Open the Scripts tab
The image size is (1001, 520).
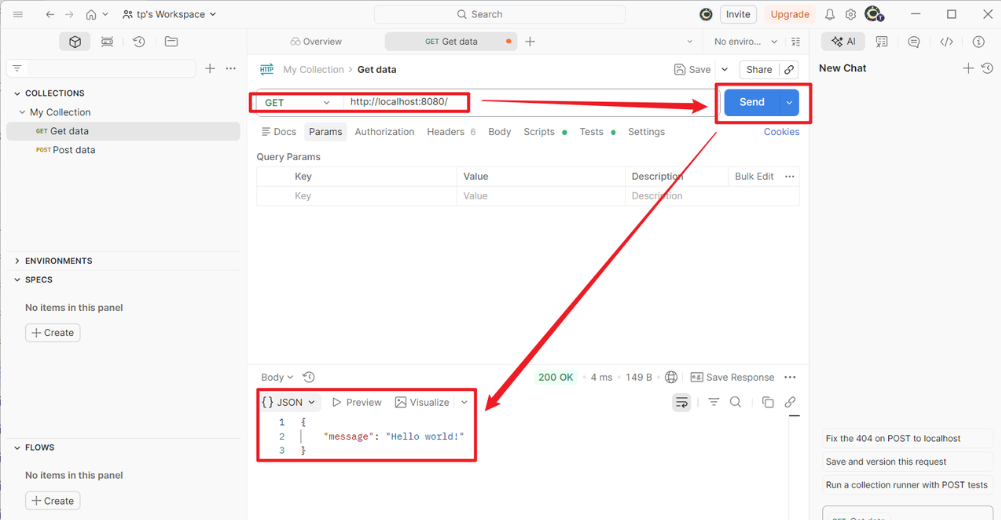click(545, 132)
